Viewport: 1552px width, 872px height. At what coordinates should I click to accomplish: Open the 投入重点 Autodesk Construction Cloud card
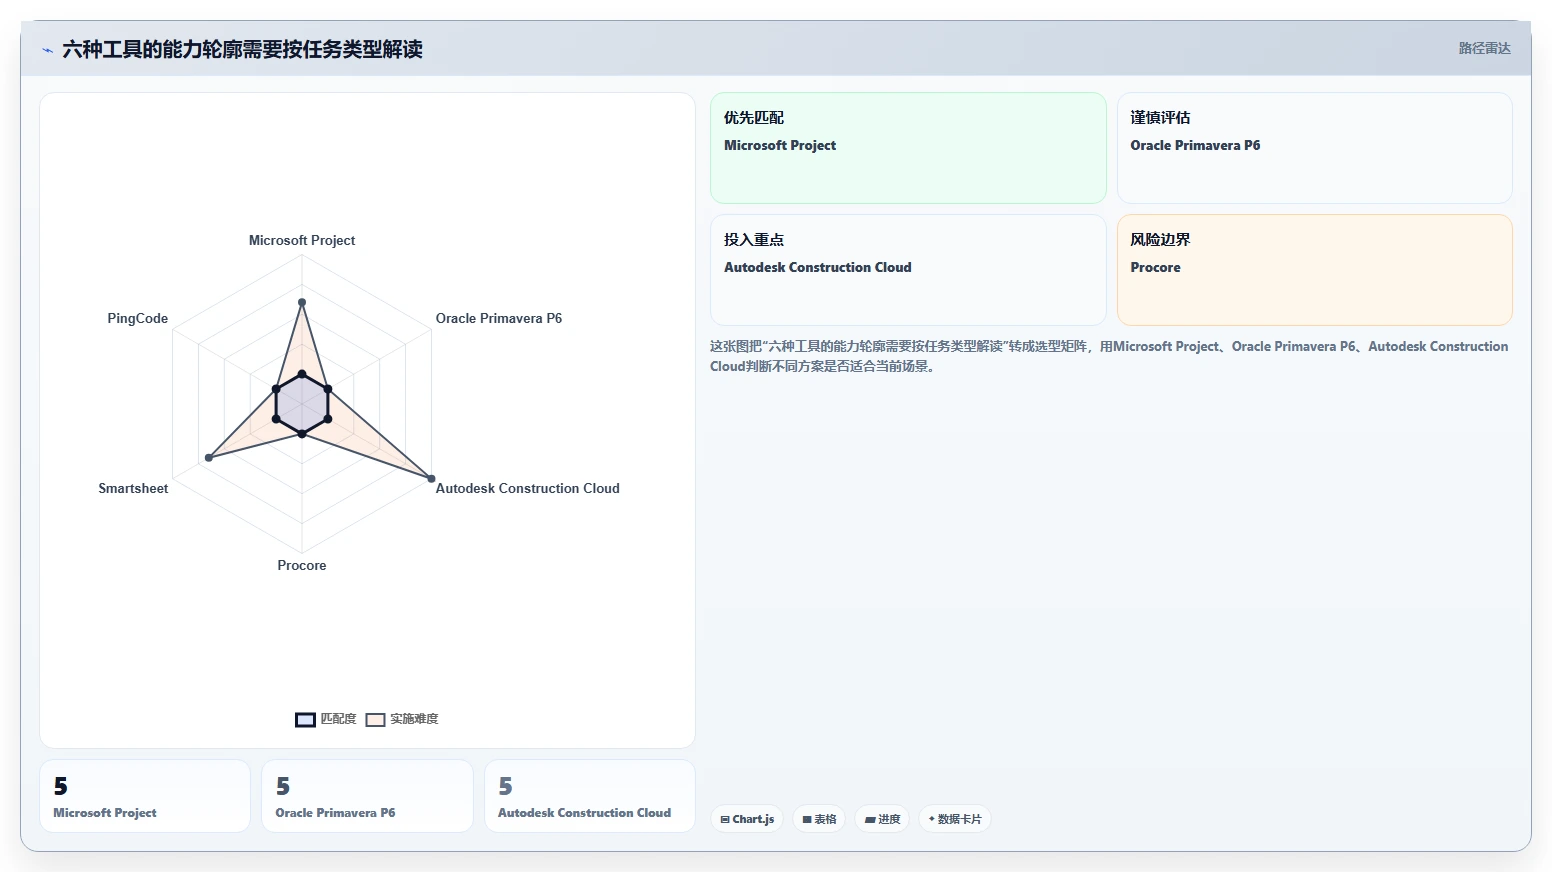(908, 270)
